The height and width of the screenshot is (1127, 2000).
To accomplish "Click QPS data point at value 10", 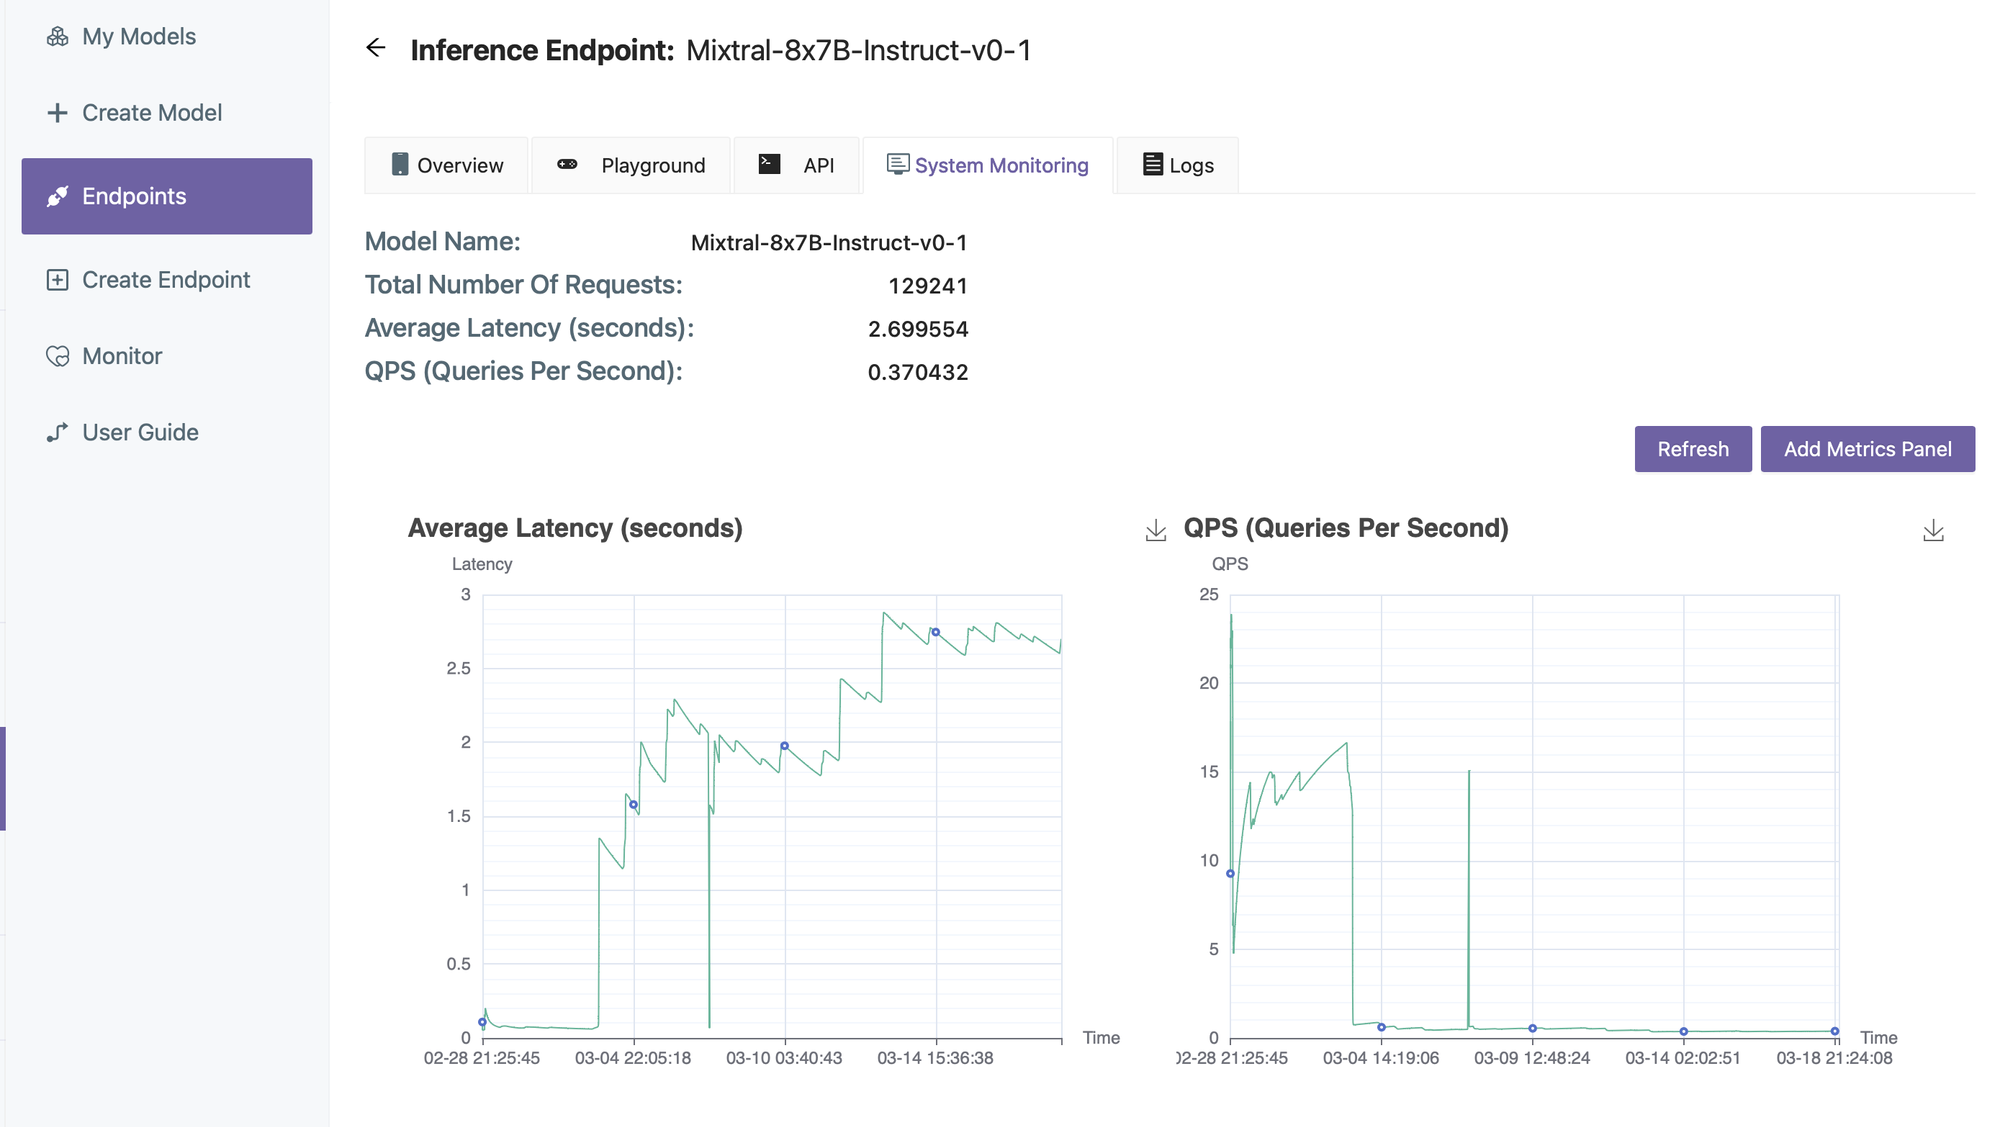I will point(1231,874).
